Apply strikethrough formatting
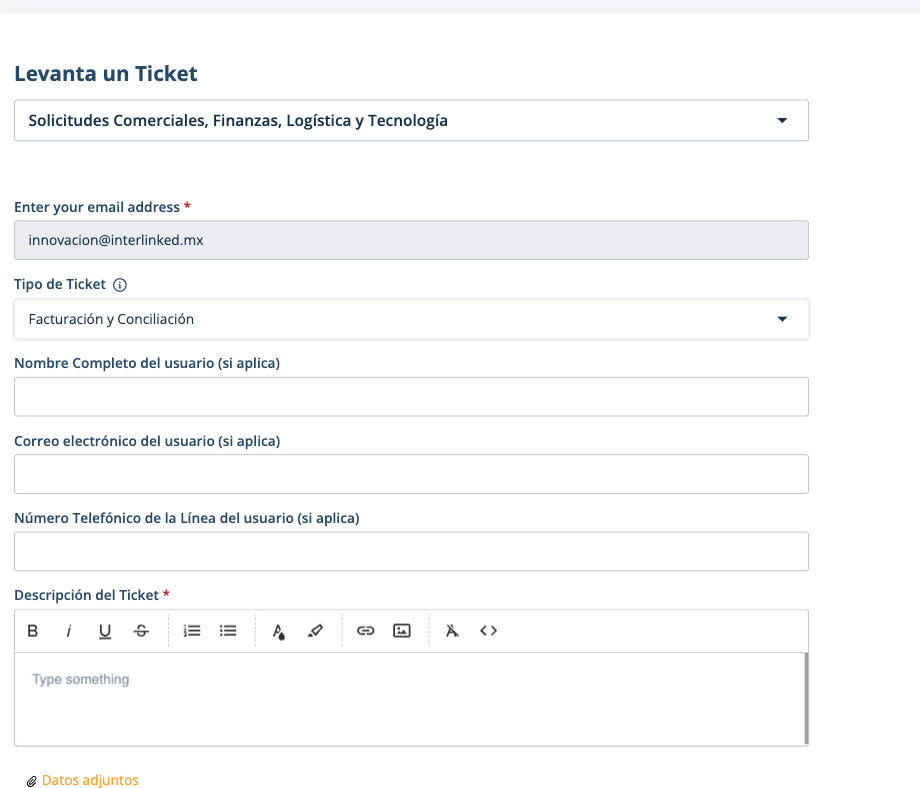The image size is (920, 788). pos(141,631)
